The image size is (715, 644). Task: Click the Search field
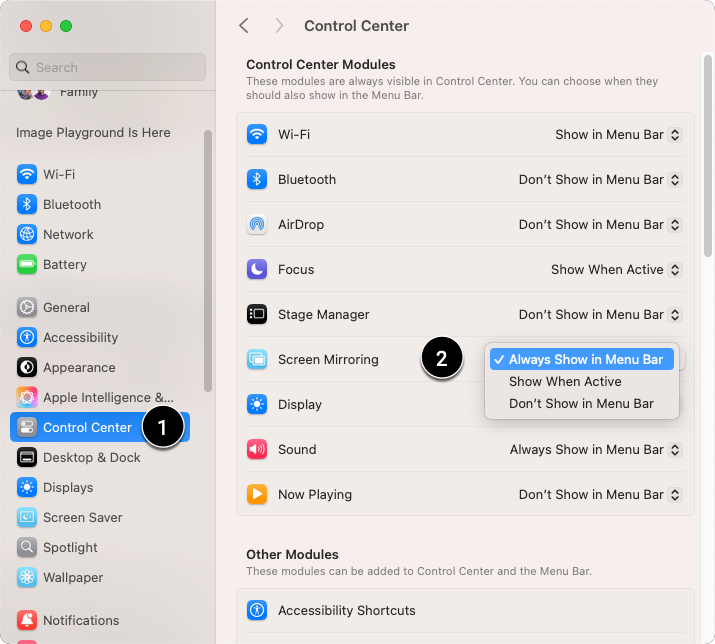pos(107,67)
